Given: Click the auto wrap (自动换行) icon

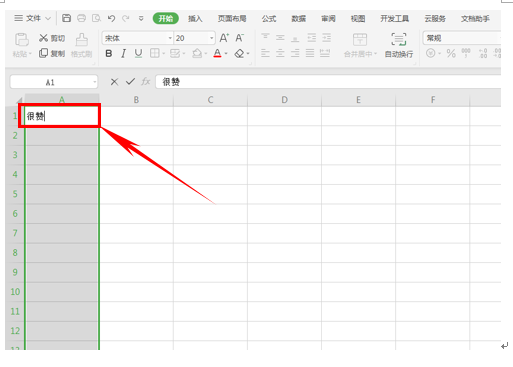Looking at the screenshot, I should (399, 39).
